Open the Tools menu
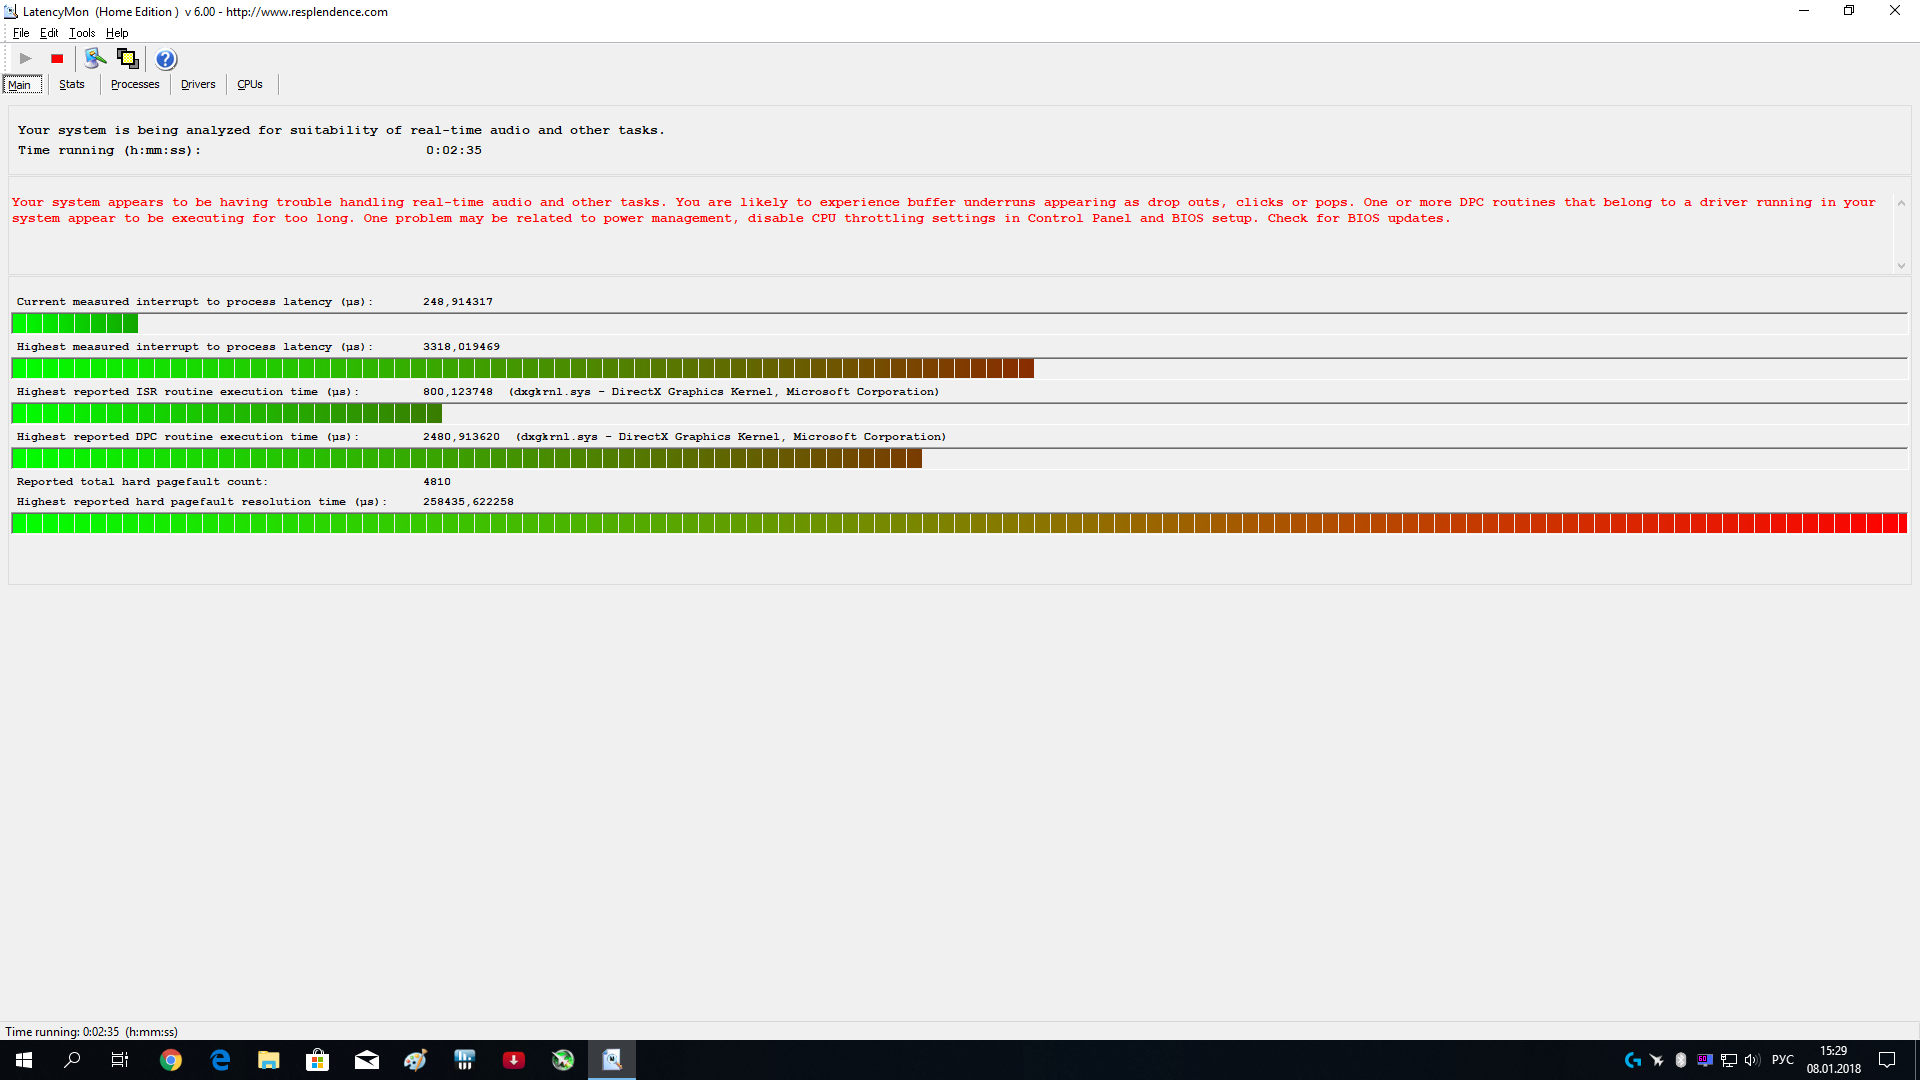The image size is (1920, 1080). coord(82,33)
